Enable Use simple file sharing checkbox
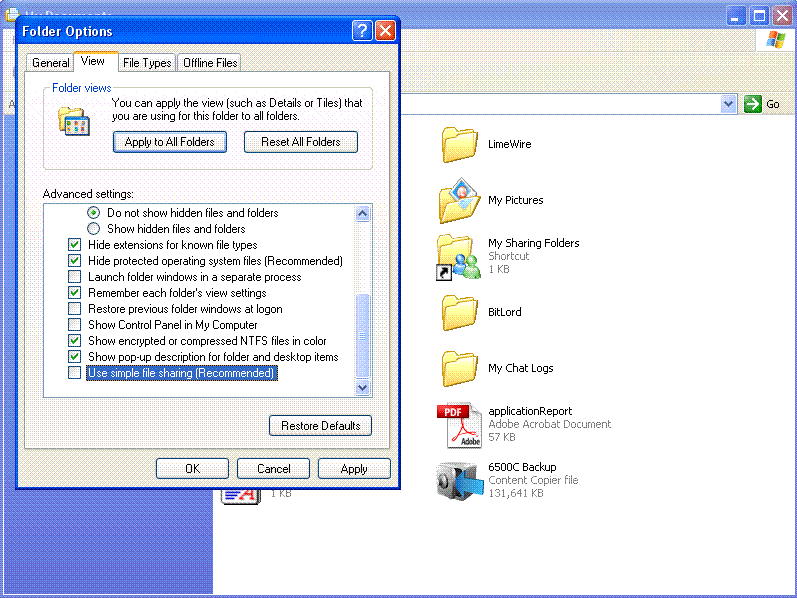The image size is (797, 598). [75, 373]
